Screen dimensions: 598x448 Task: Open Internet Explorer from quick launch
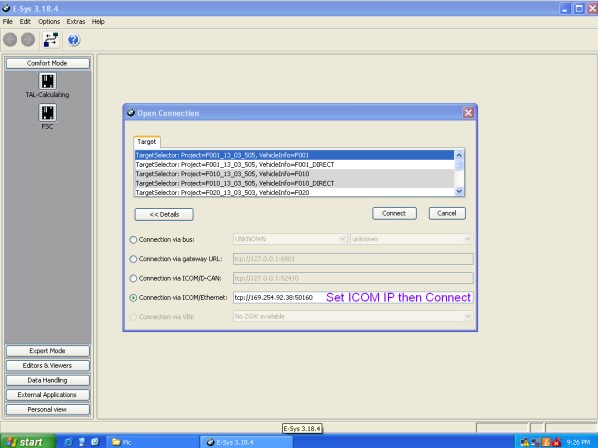point(68,442)
